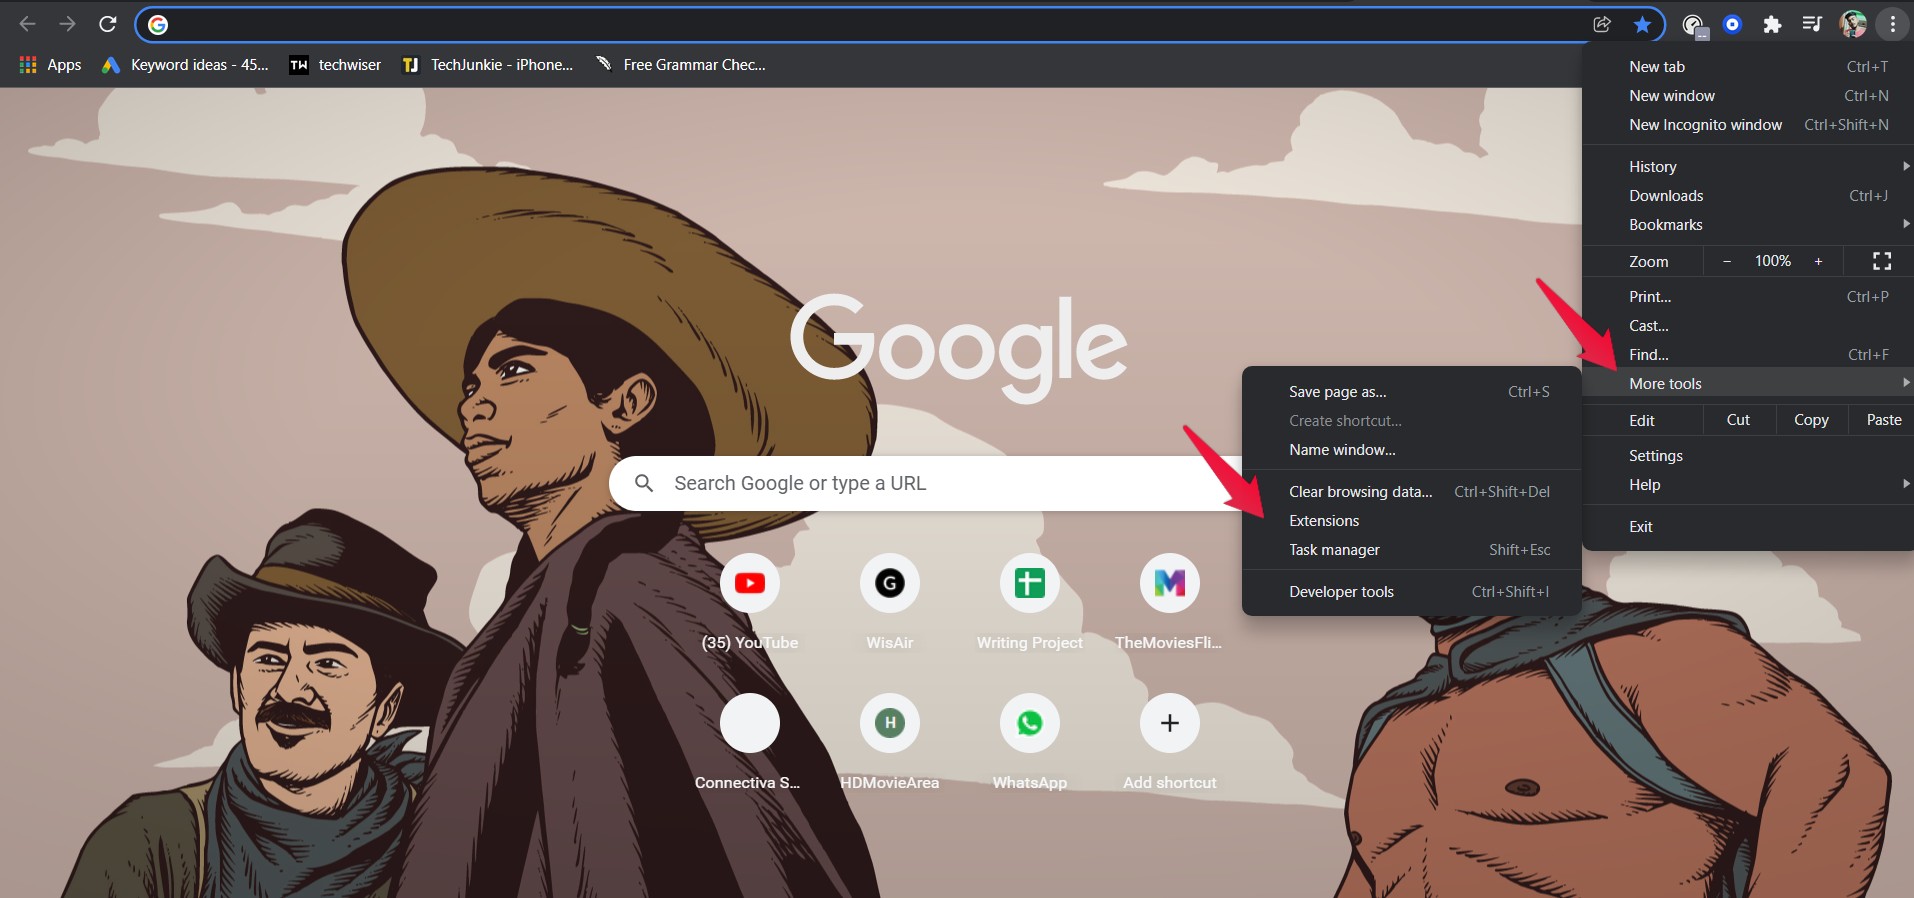Select Cast... from the menu

pos(1748,326)
